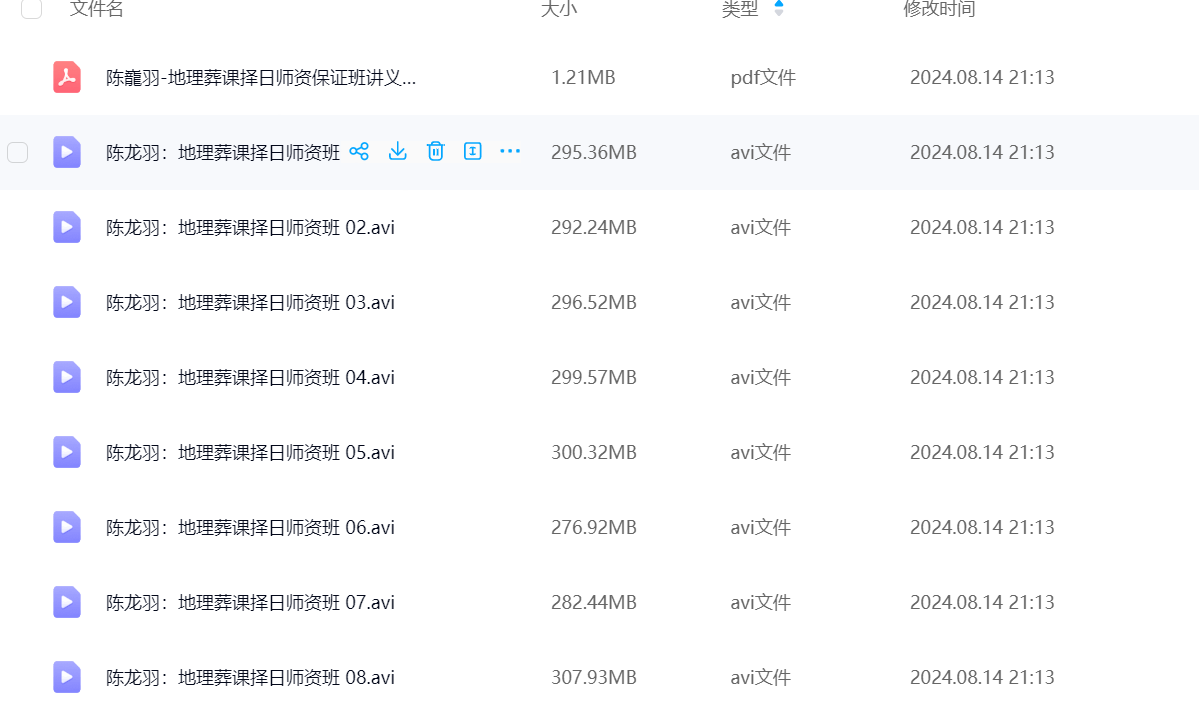Select the 04.avi row at its 299.57MB size

click(x=593, y=377)
